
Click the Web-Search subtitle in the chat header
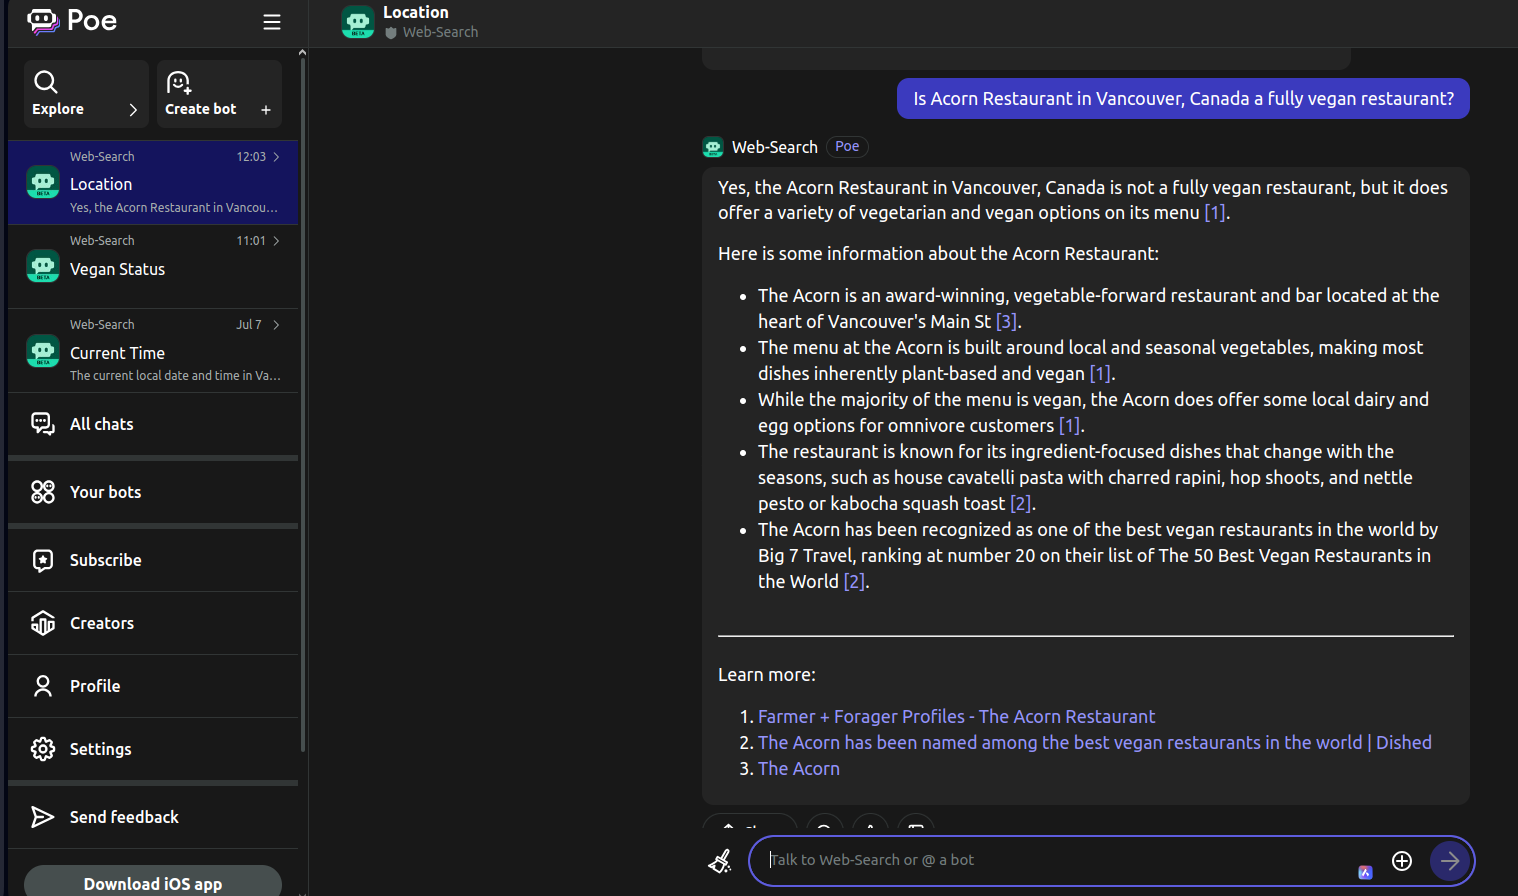441,33
